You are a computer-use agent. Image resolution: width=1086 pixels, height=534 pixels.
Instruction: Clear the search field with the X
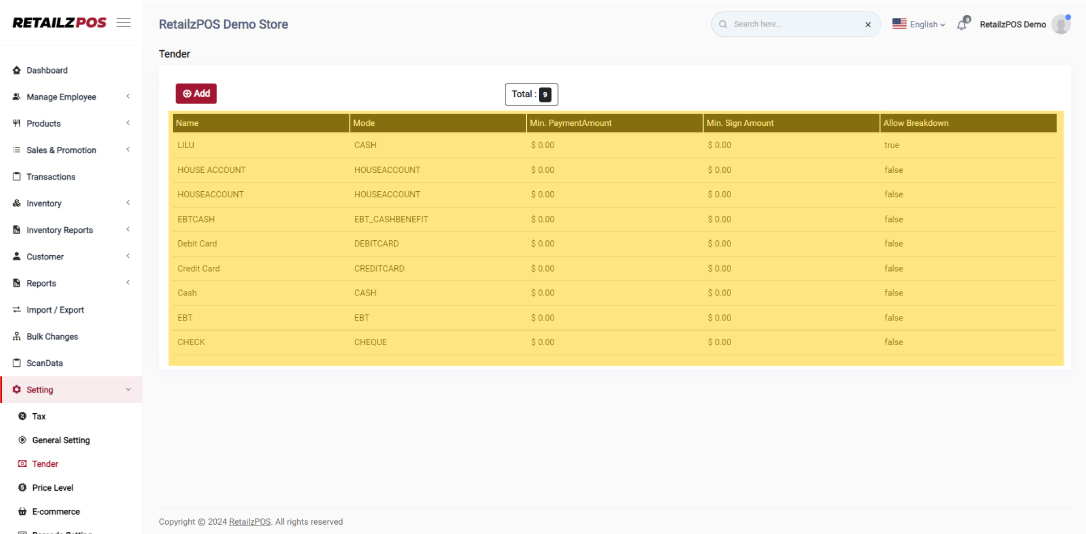867,24
